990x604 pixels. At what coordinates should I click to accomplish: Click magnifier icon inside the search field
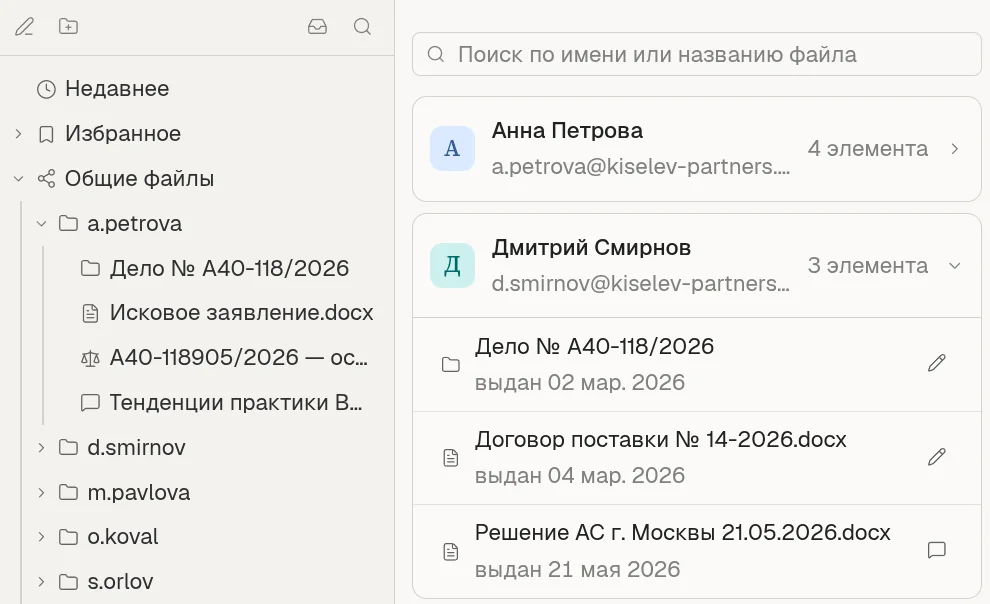click(x=436, y=54)
